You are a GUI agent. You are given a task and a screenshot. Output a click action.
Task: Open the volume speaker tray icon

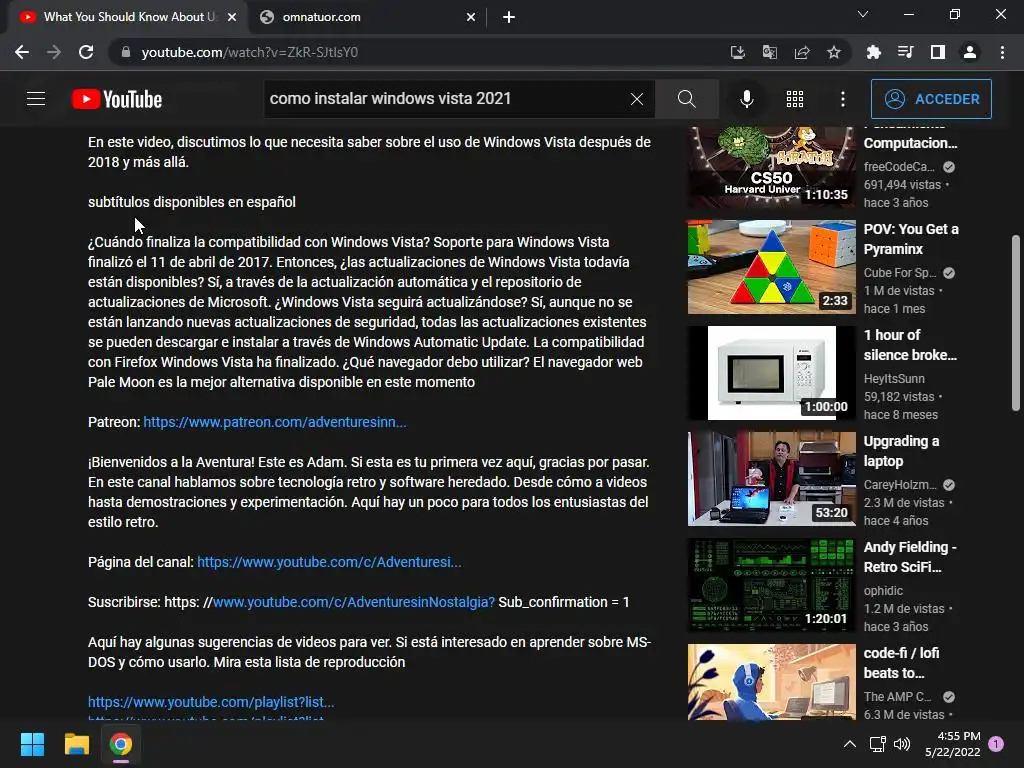point(902,744)
